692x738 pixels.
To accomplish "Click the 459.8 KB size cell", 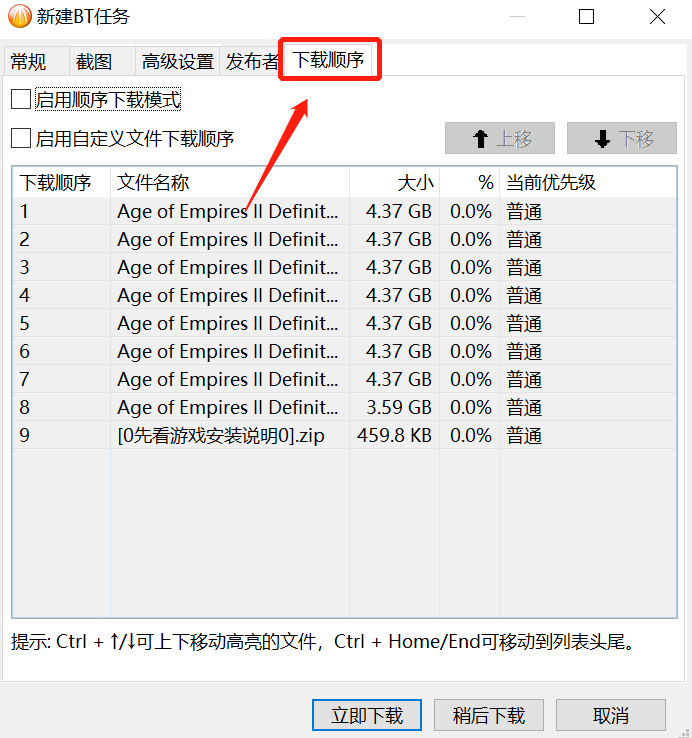I will coord(394,435).
